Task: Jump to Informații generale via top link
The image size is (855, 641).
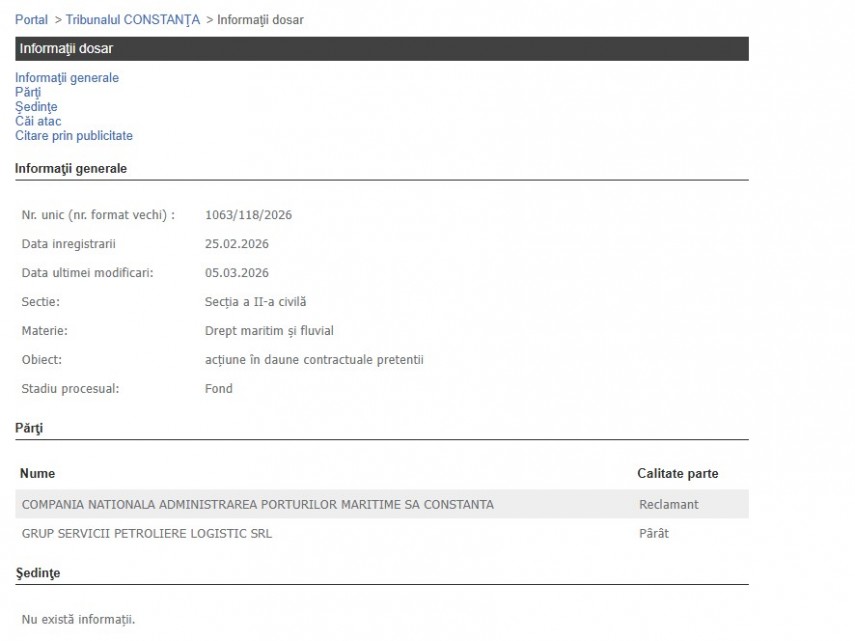Action: coord(67,78)
